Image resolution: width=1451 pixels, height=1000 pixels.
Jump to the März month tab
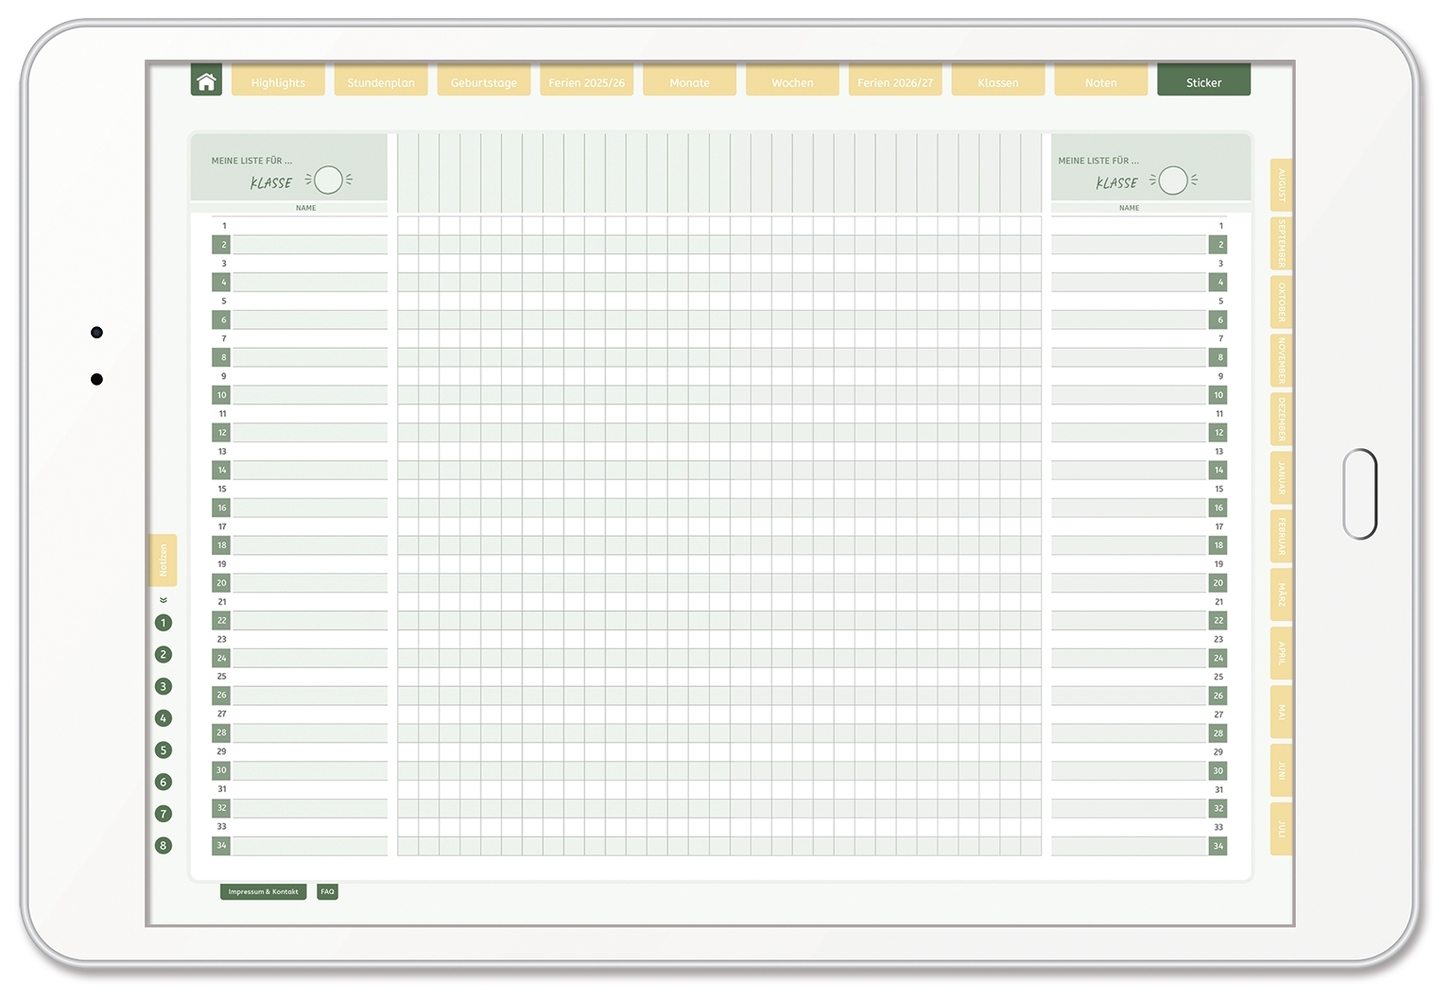coord(1281,595)
